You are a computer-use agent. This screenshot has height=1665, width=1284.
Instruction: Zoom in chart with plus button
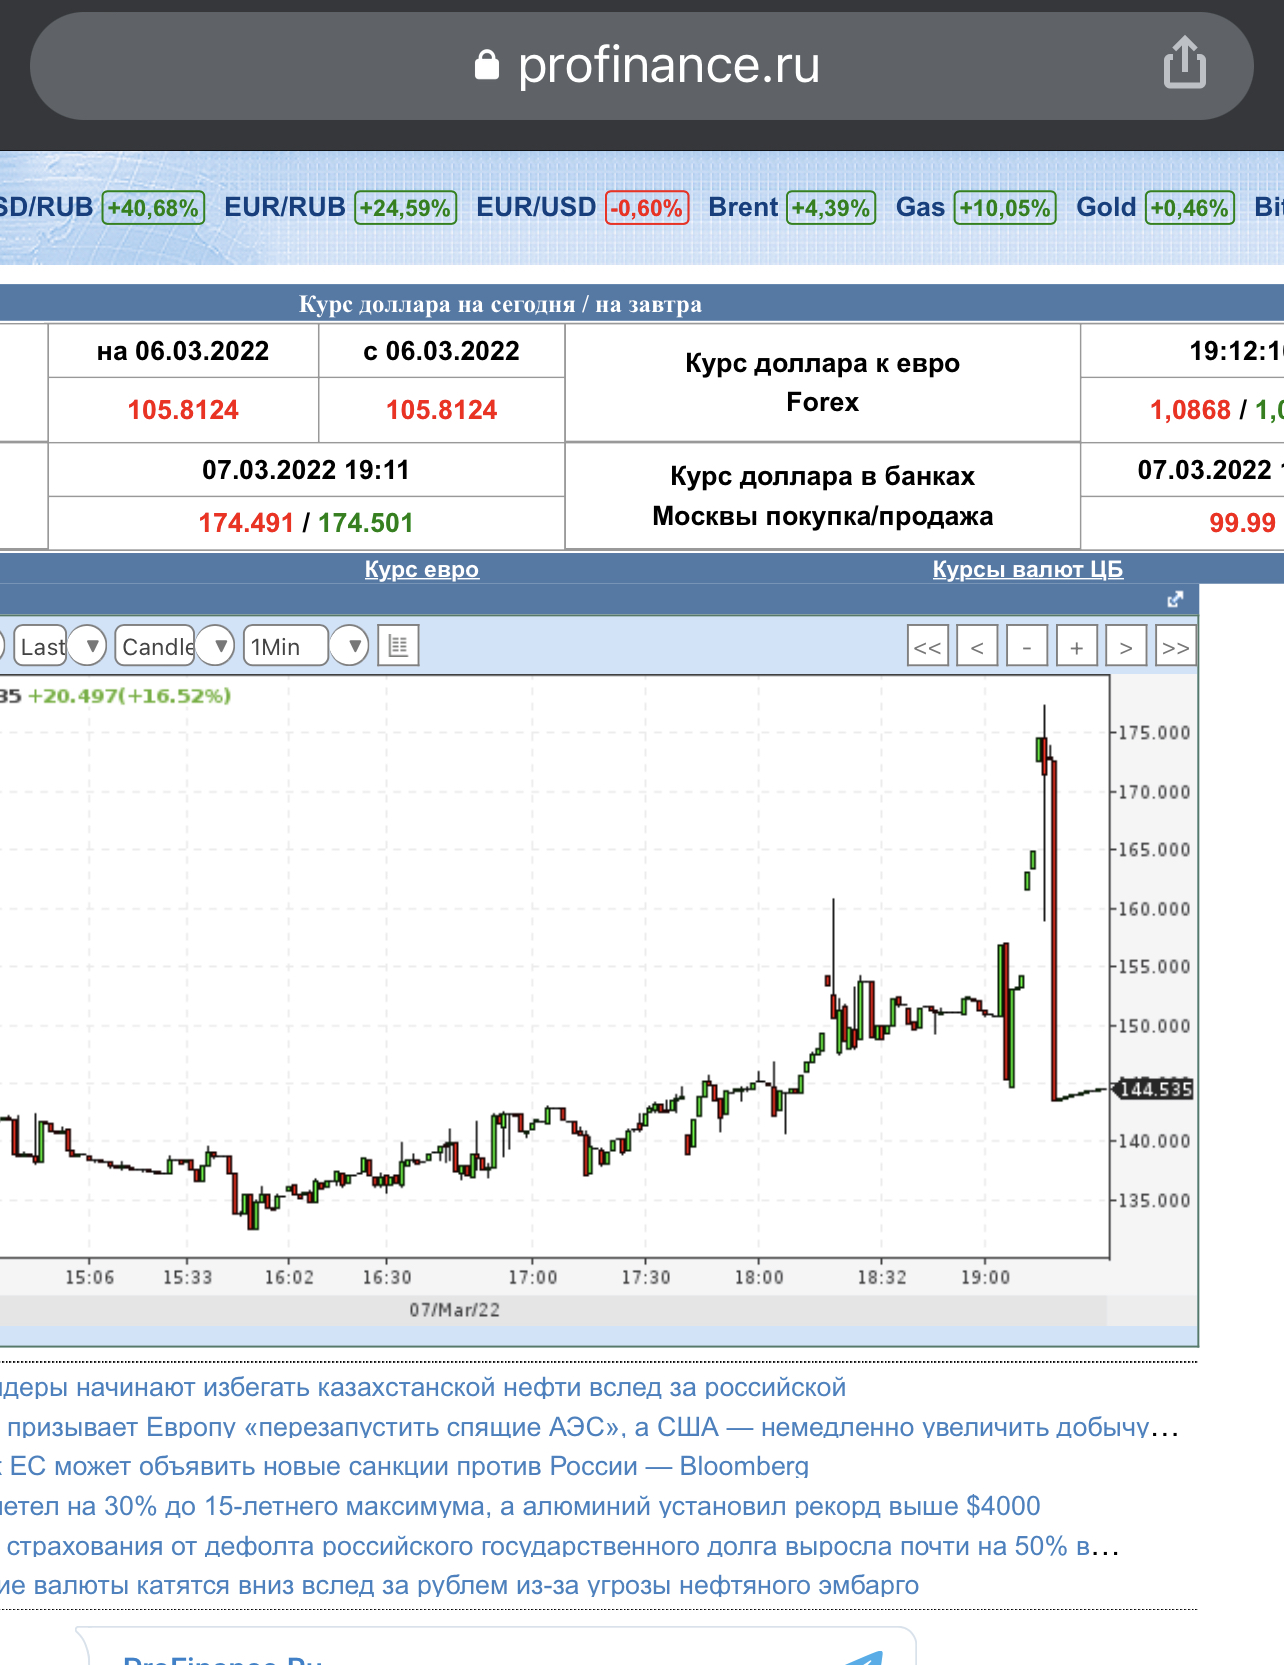click(x=1077, y=647)
